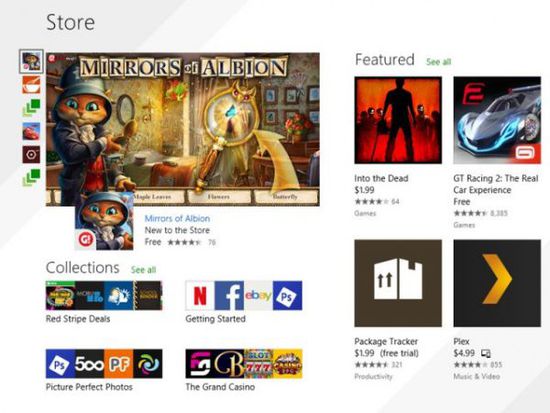Click See all next to Featured
550x413 pixels.
click(x=438, y=62)
